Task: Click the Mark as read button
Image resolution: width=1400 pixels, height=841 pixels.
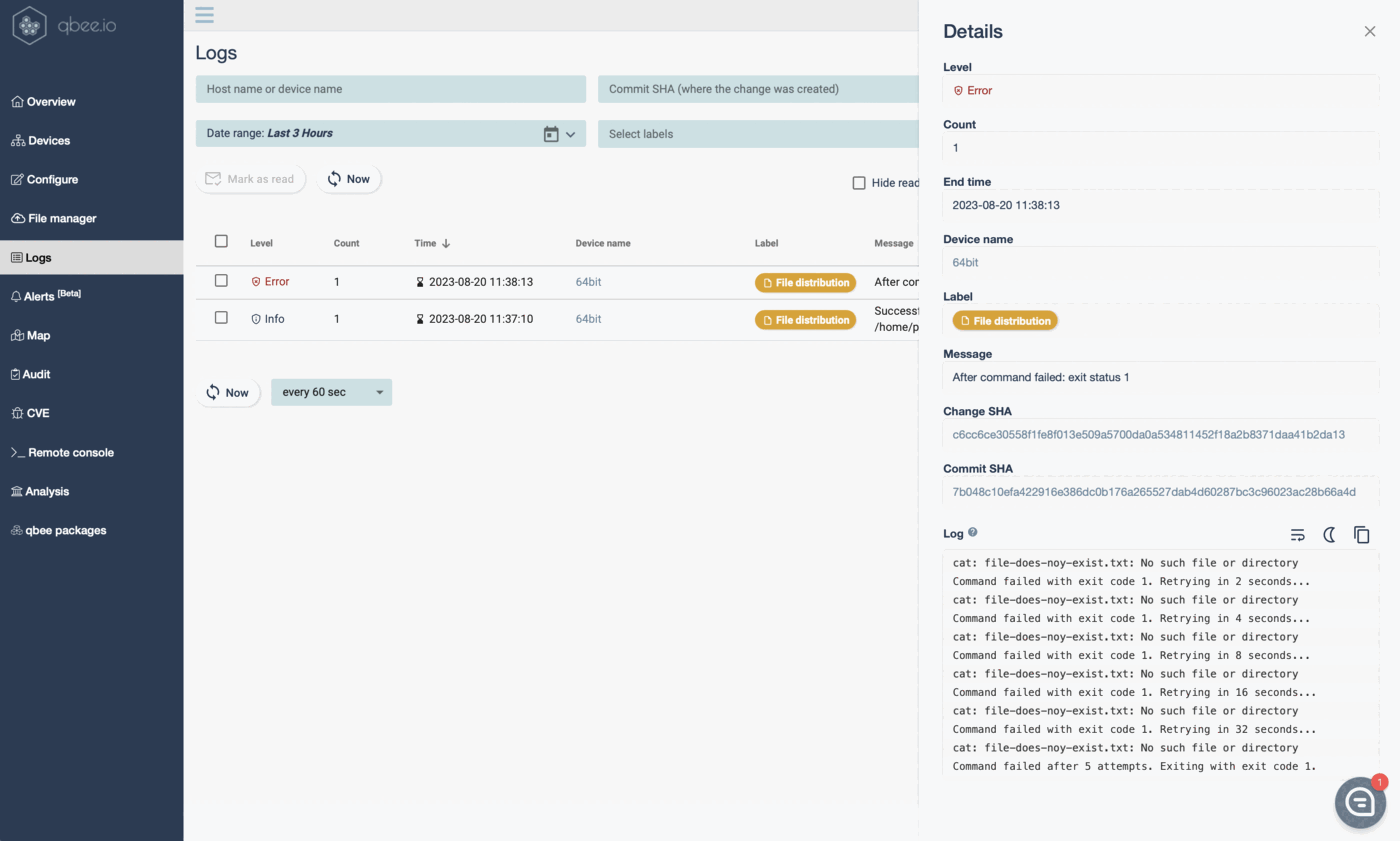Action: [251, 179]
